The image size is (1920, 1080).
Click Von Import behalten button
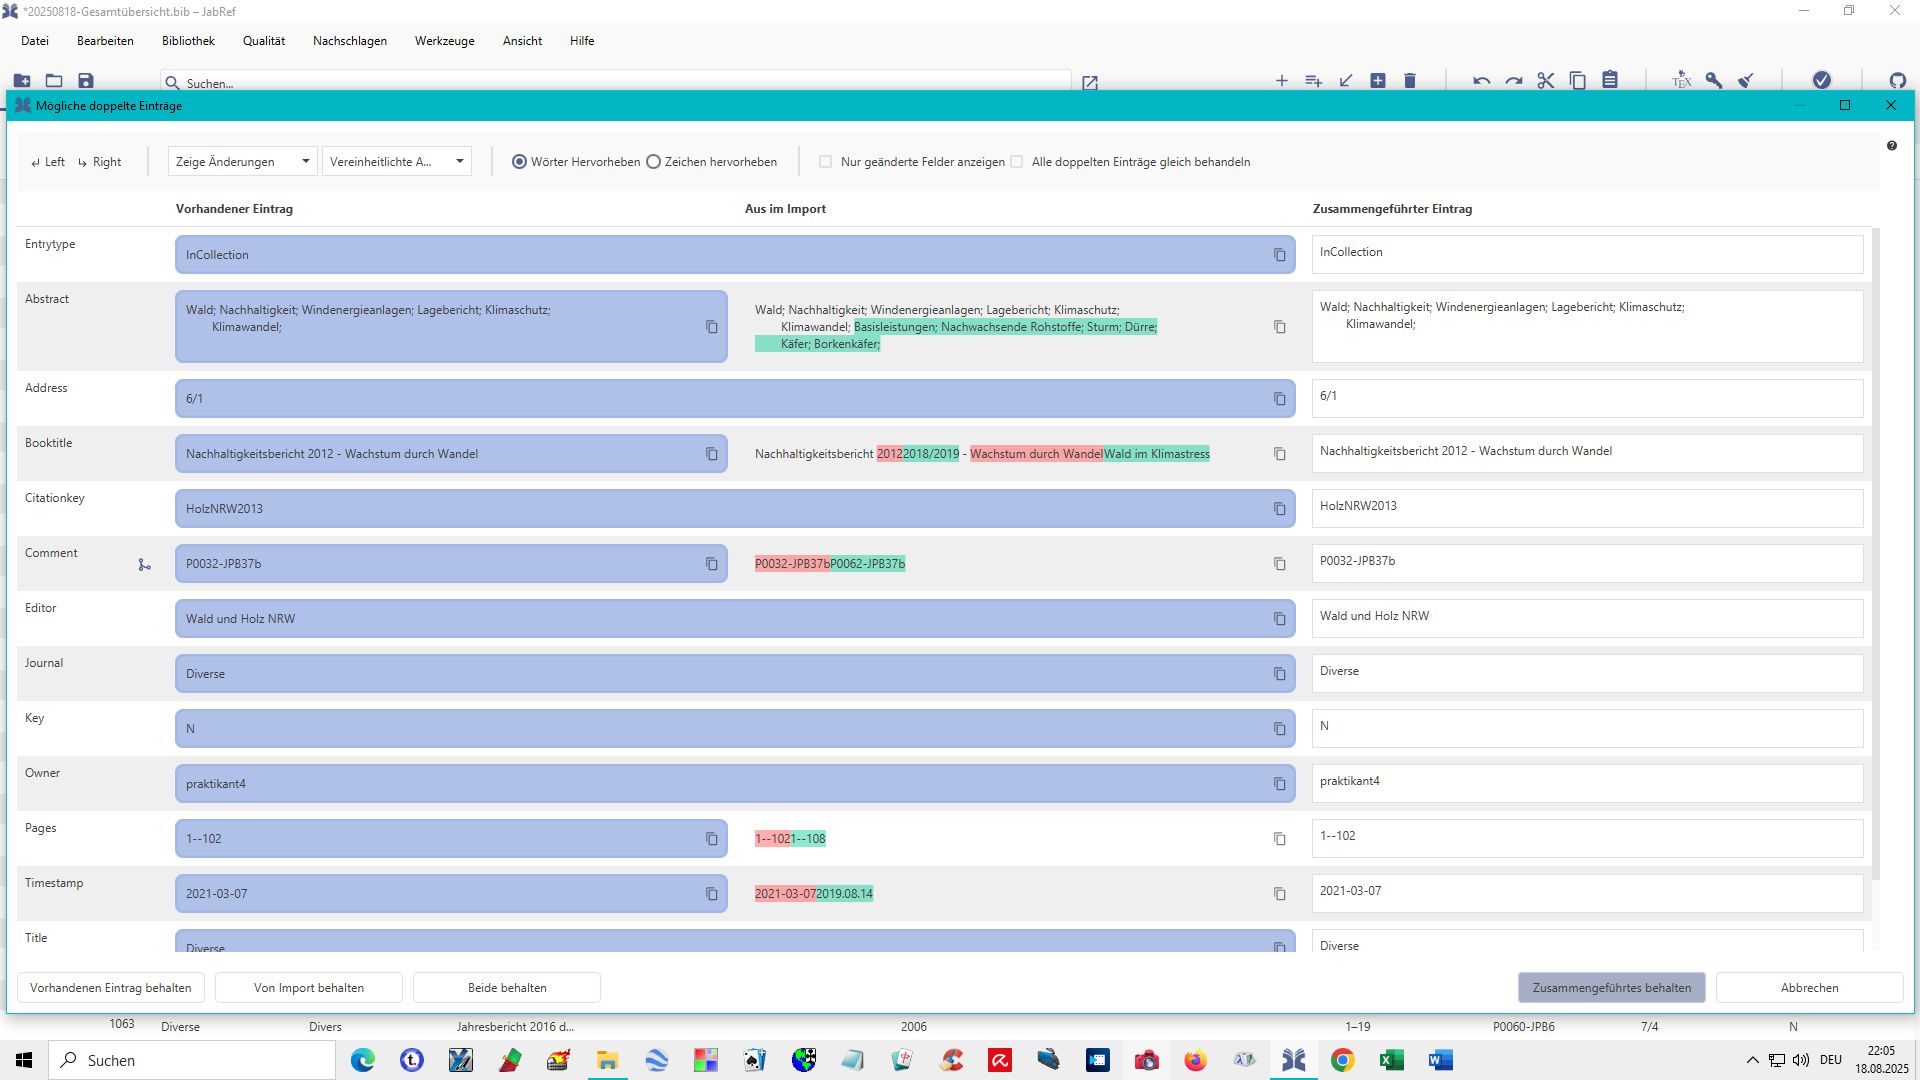coord(308,988)
